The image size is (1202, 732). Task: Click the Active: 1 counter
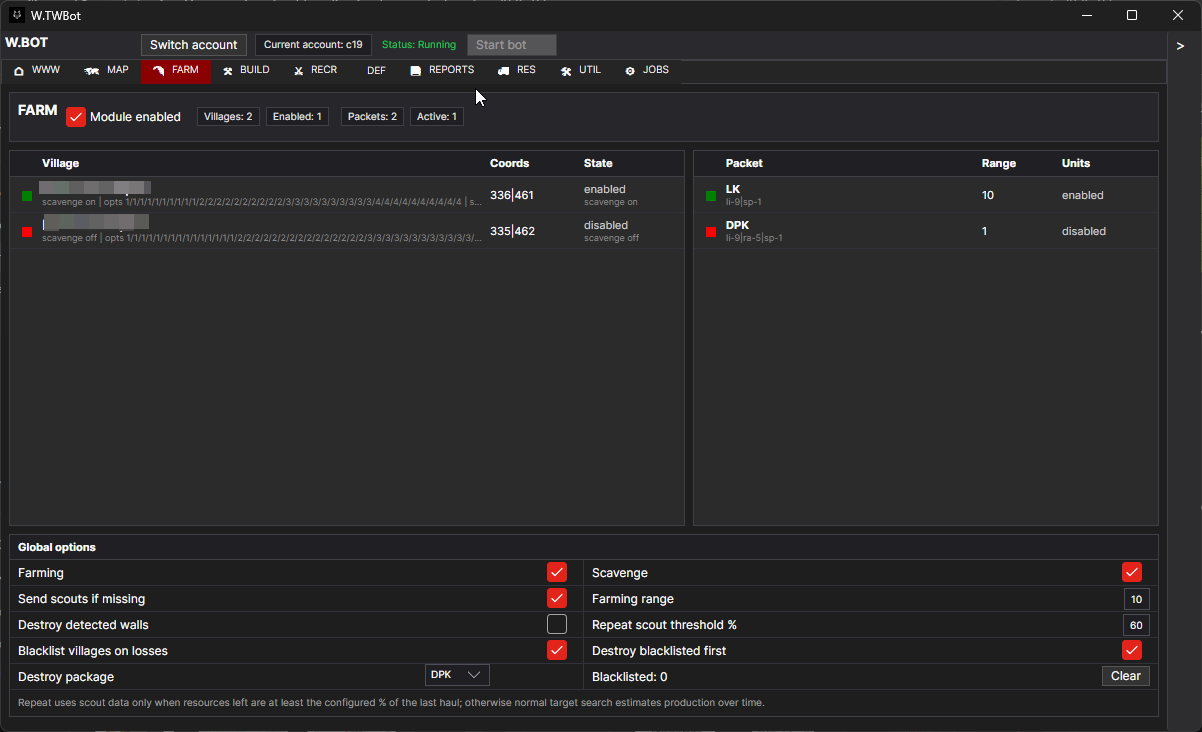pyautogui.click(x=437, y=117)
